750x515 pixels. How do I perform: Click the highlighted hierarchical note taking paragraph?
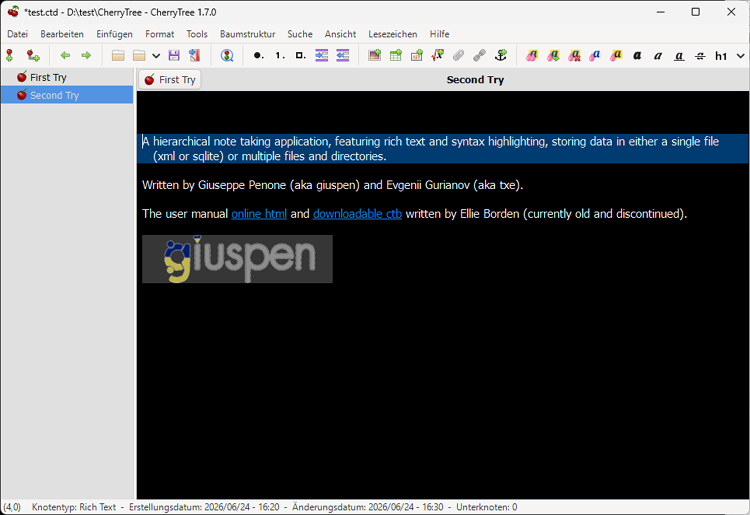[x=442, y=149]
